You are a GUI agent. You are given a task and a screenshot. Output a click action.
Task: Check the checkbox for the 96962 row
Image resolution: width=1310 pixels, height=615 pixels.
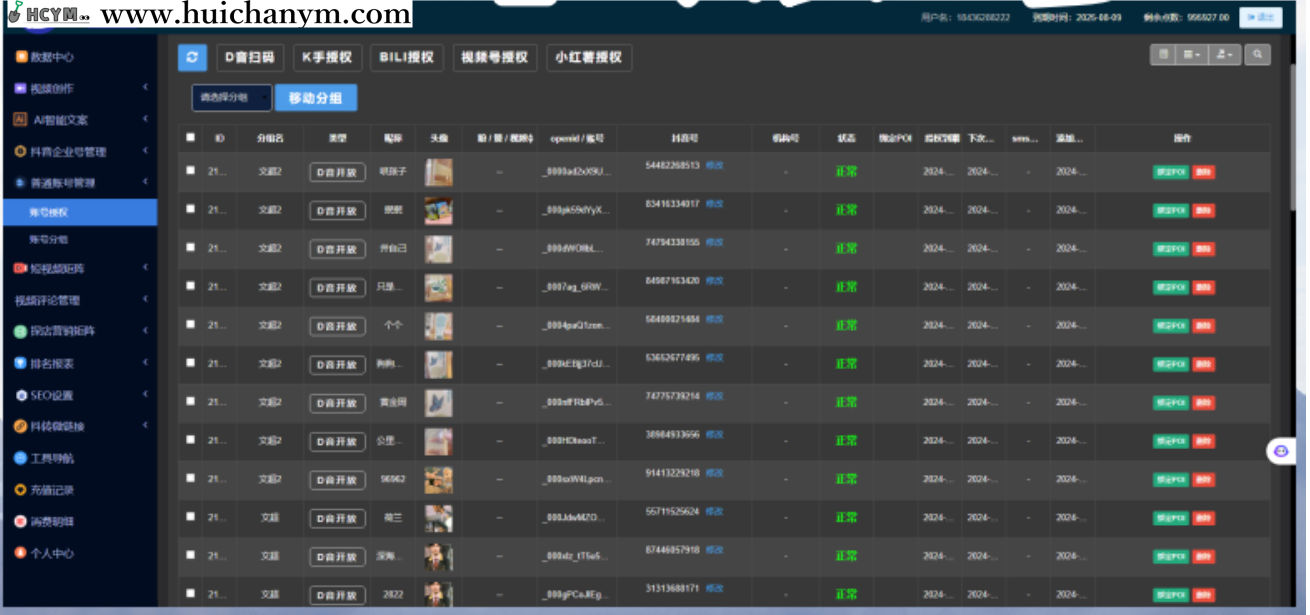(191, 479)
